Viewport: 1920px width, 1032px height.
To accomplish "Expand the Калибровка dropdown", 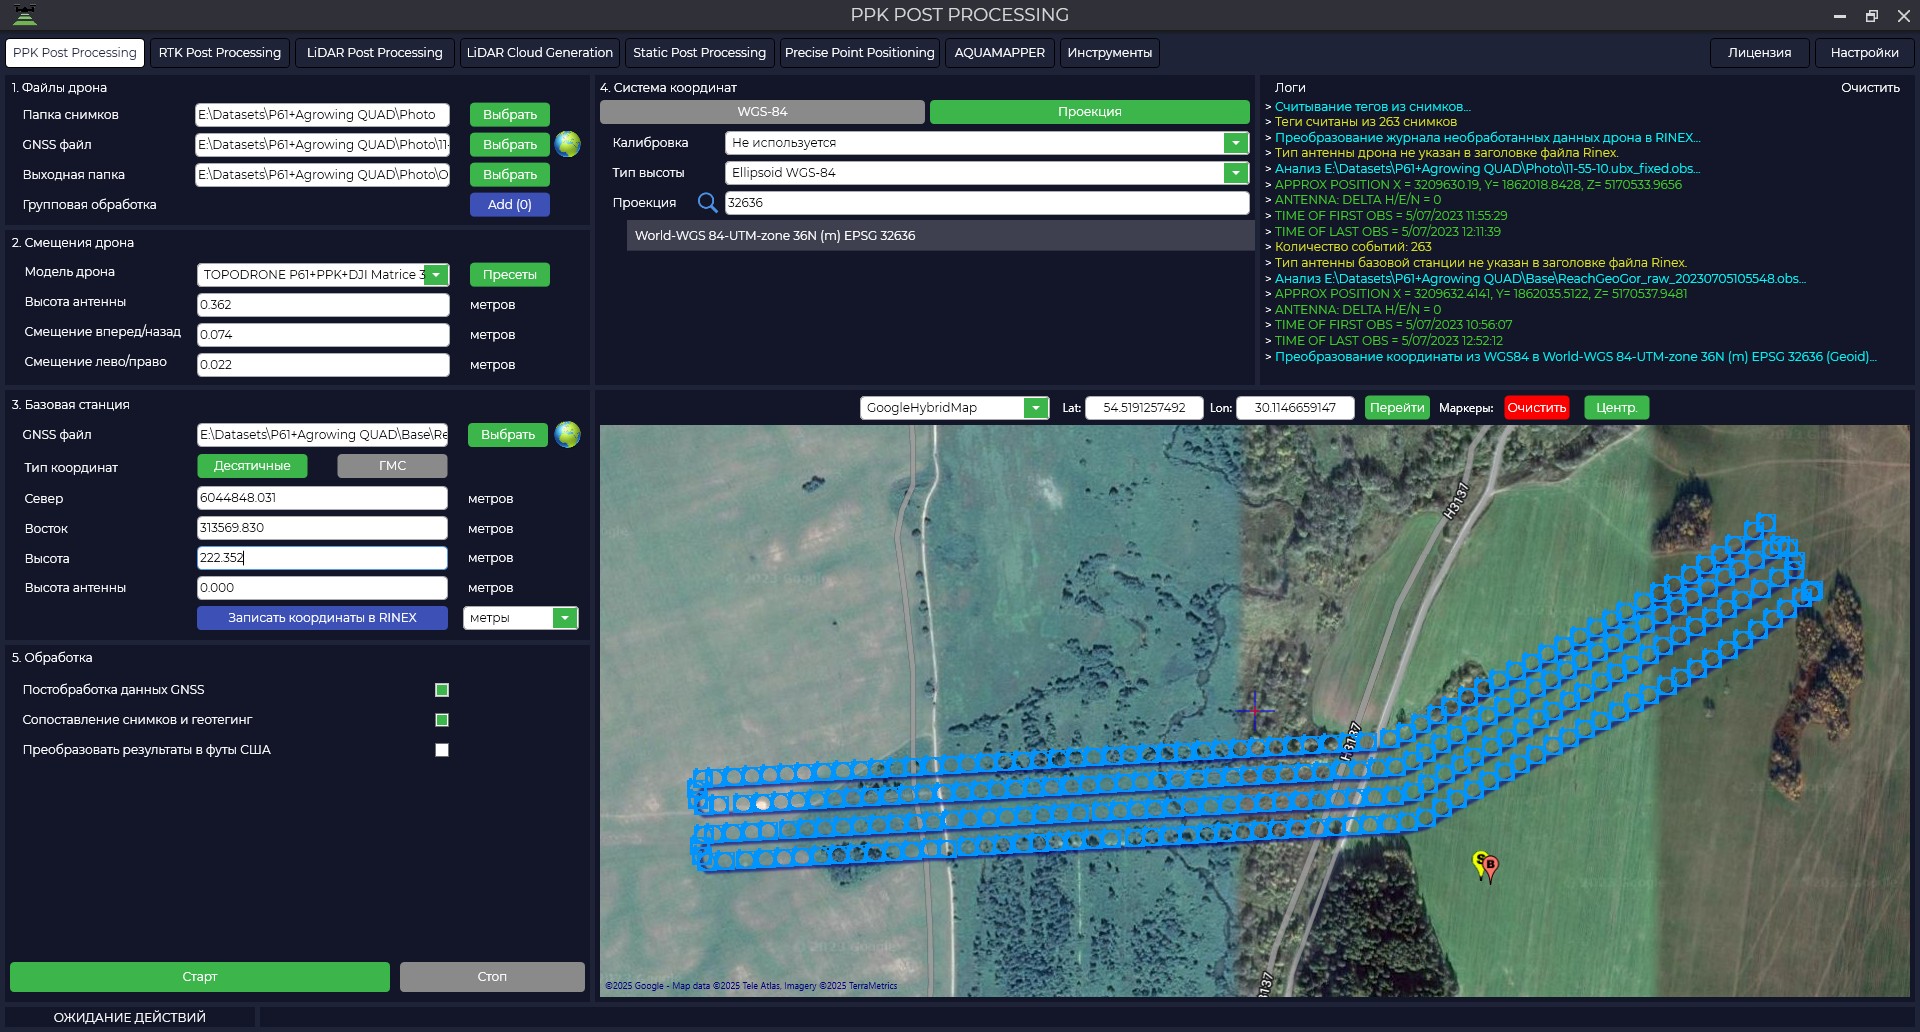I will tap(1236, 143).
